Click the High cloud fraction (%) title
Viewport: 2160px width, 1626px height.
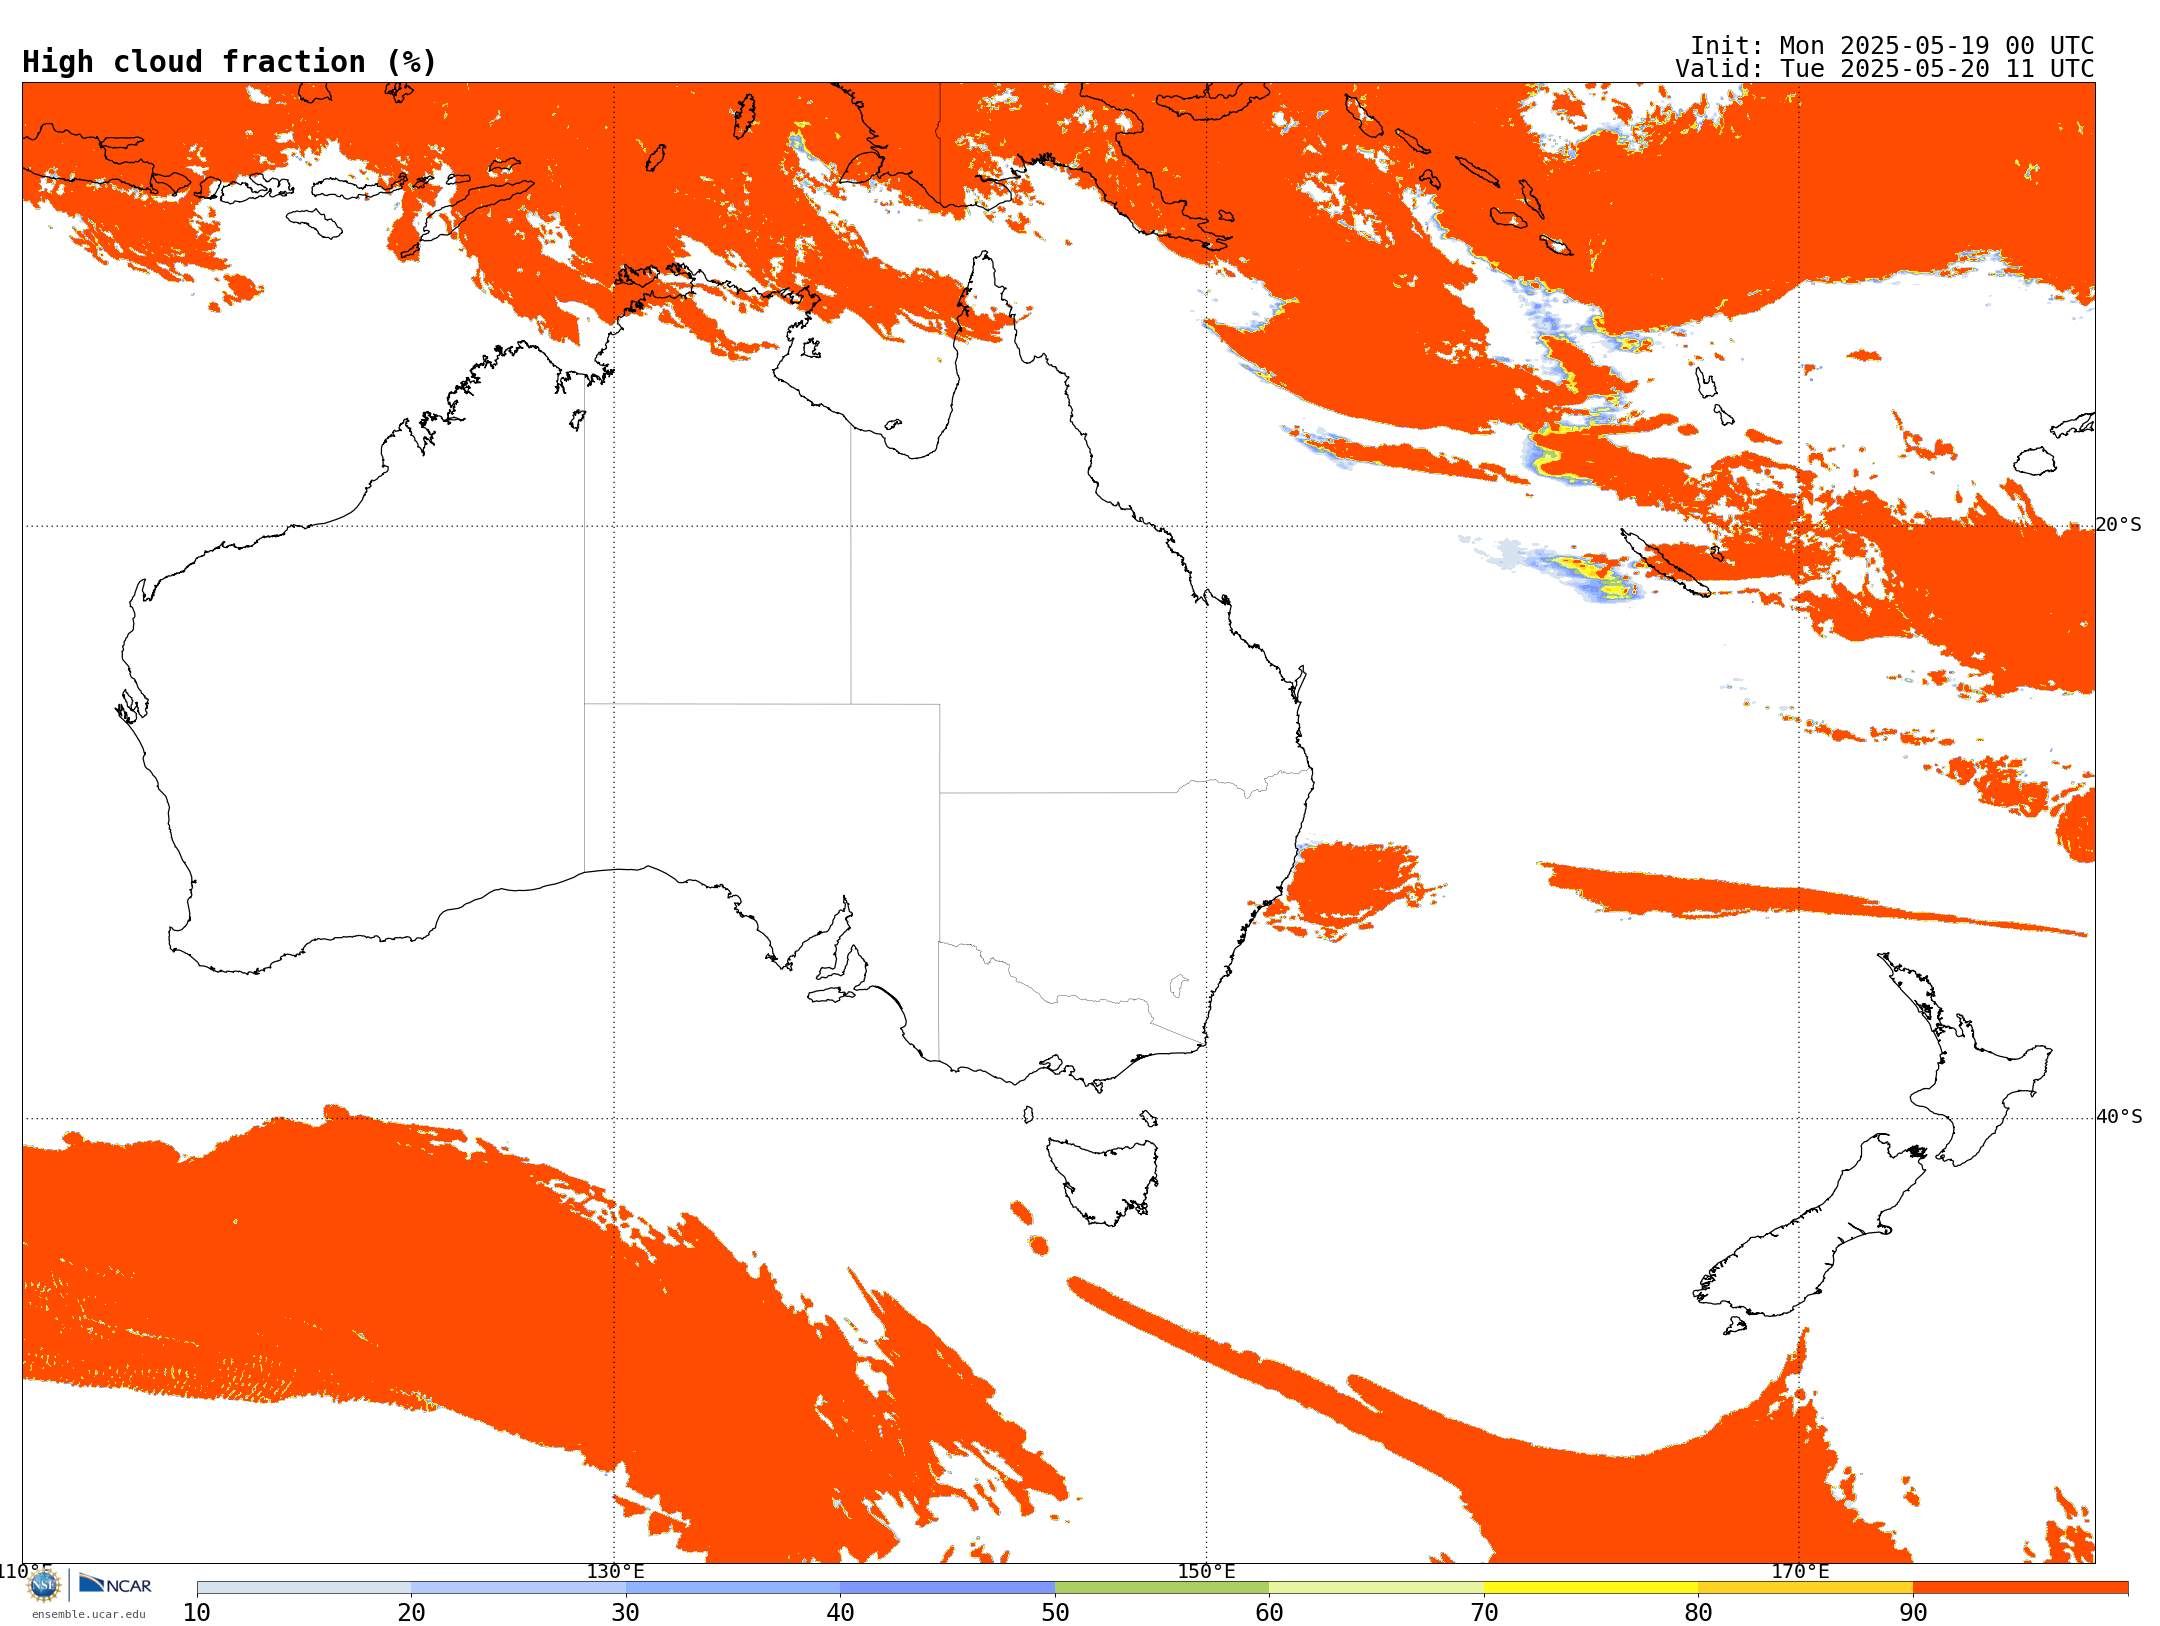[x=229, y=62]
